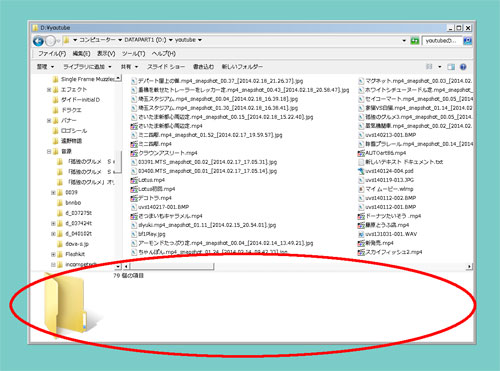Viewport: 500px width, 371px height.
Task: Click the 書き込む burn button
Action: (203, 67)
